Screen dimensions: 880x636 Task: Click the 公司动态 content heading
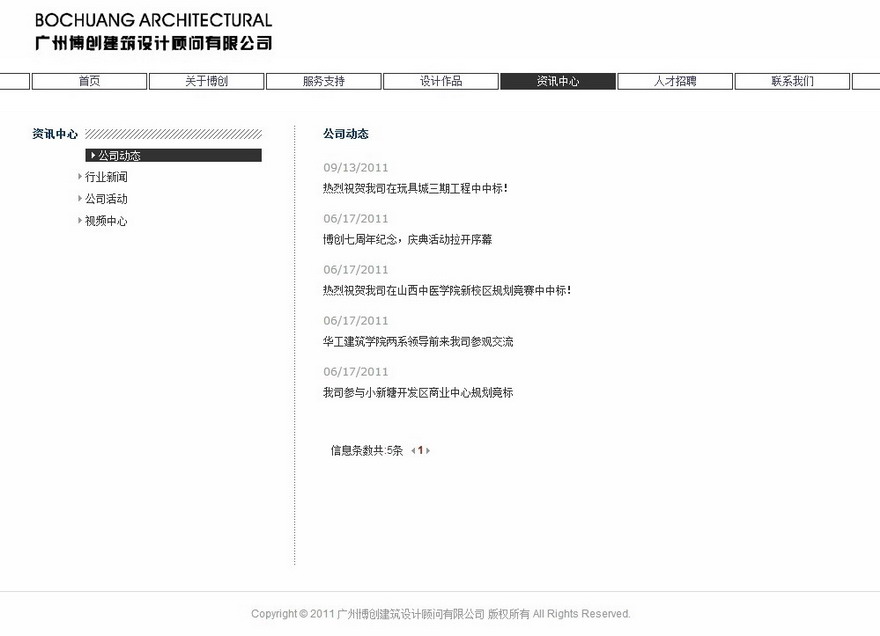[x=346, y=134]
